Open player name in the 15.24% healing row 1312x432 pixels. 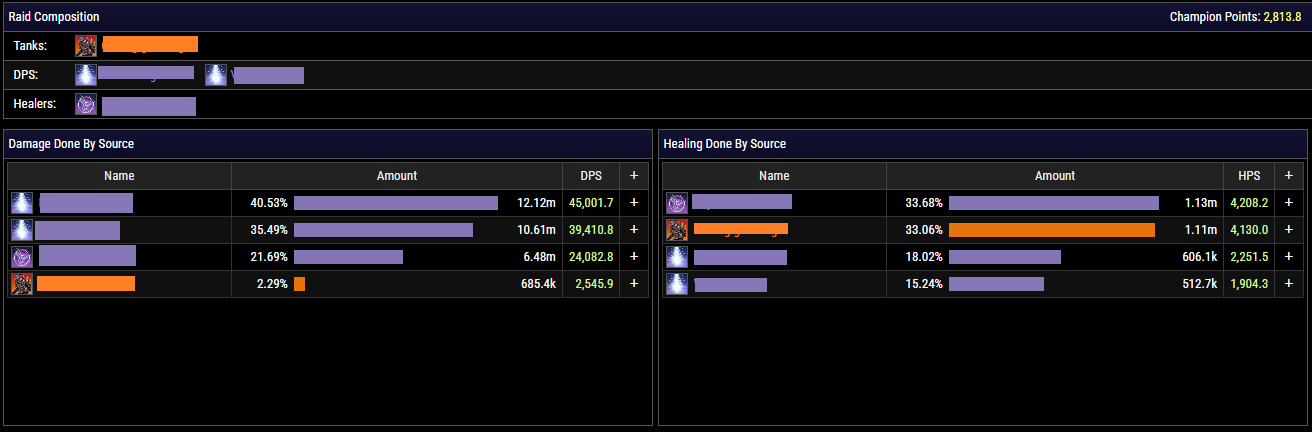pos(731,284)
